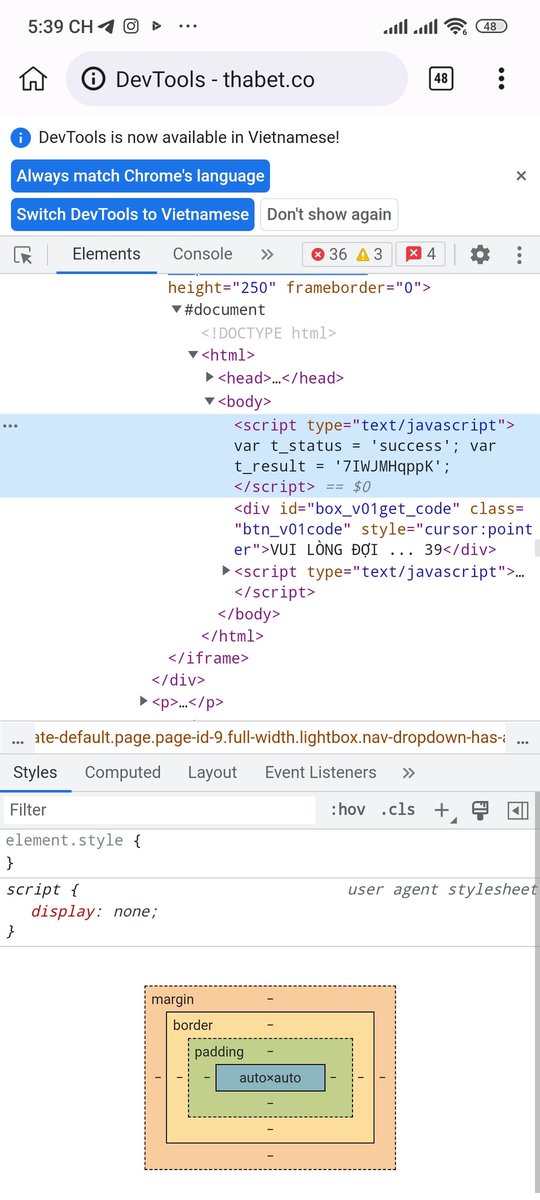Open the 3 warnings counter
This screenshot has width=540, height=1200.
(x=370, y=255)
